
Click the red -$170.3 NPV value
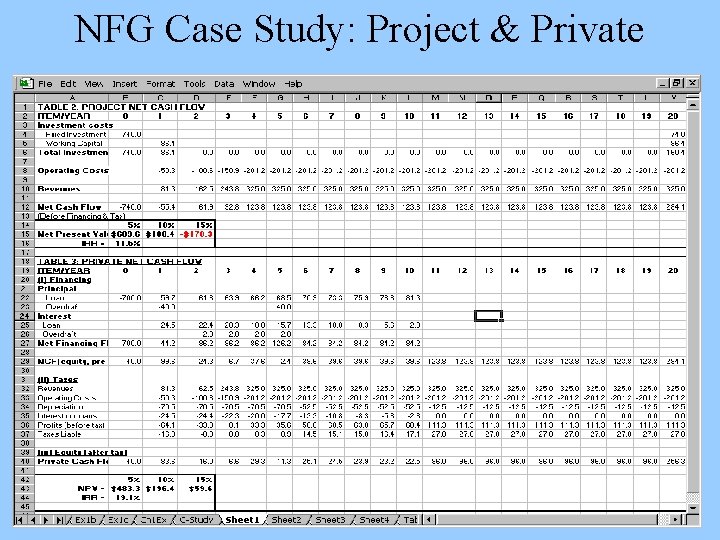197,234
